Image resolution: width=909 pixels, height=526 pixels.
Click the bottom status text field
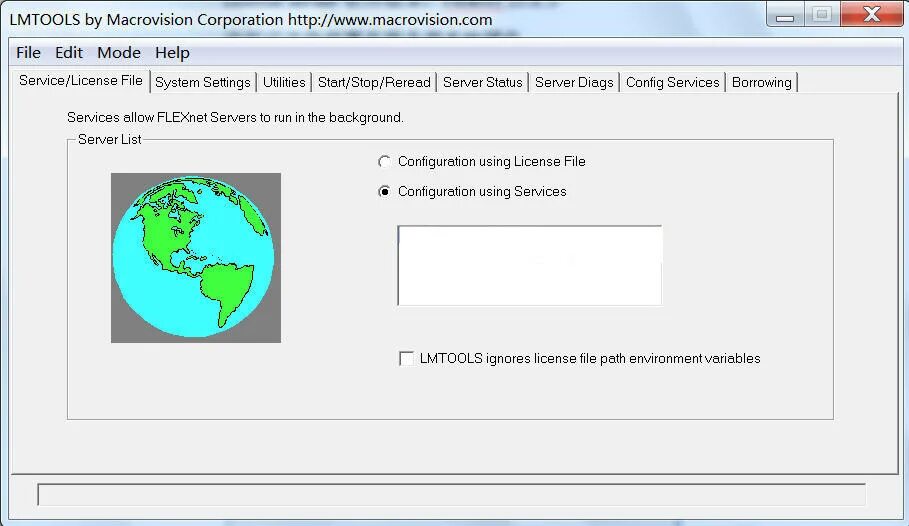[x=452, y=495]
